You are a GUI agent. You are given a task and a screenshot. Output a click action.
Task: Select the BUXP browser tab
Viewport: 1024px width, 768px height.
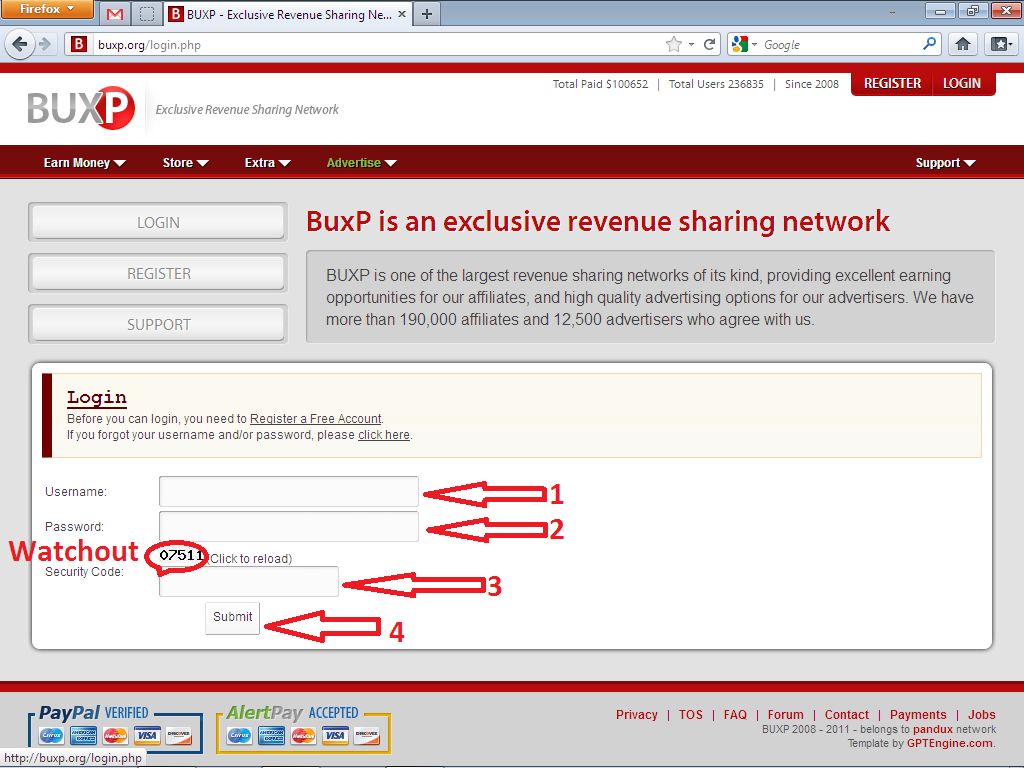[287, 14]
